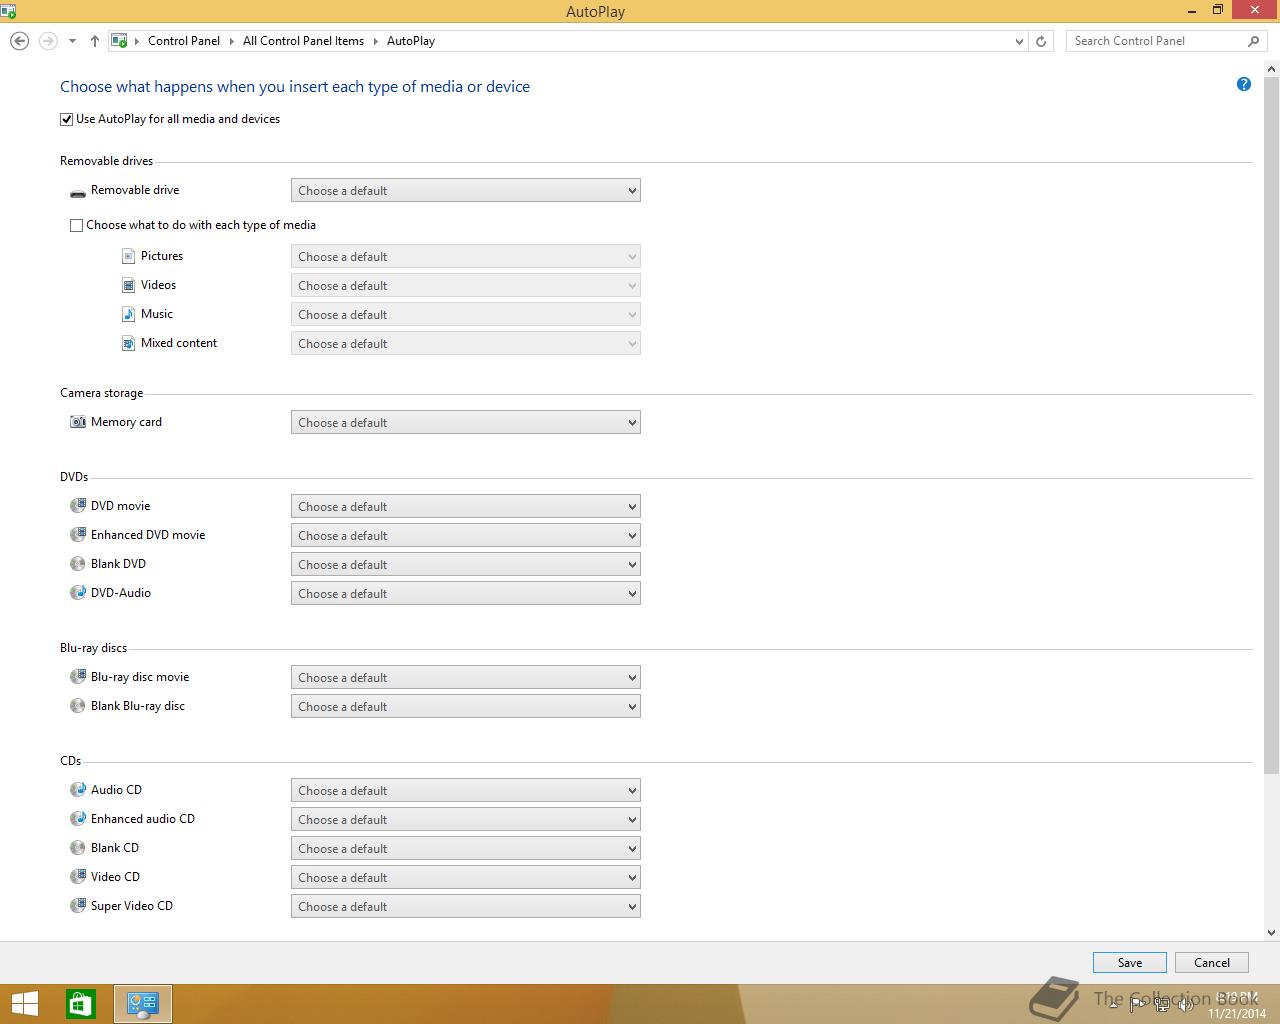Open the Enhanced DVD movie dropdown
Image resolution: width=1280 pixels, height=1024 pixels.
click(x=466, y=536)
